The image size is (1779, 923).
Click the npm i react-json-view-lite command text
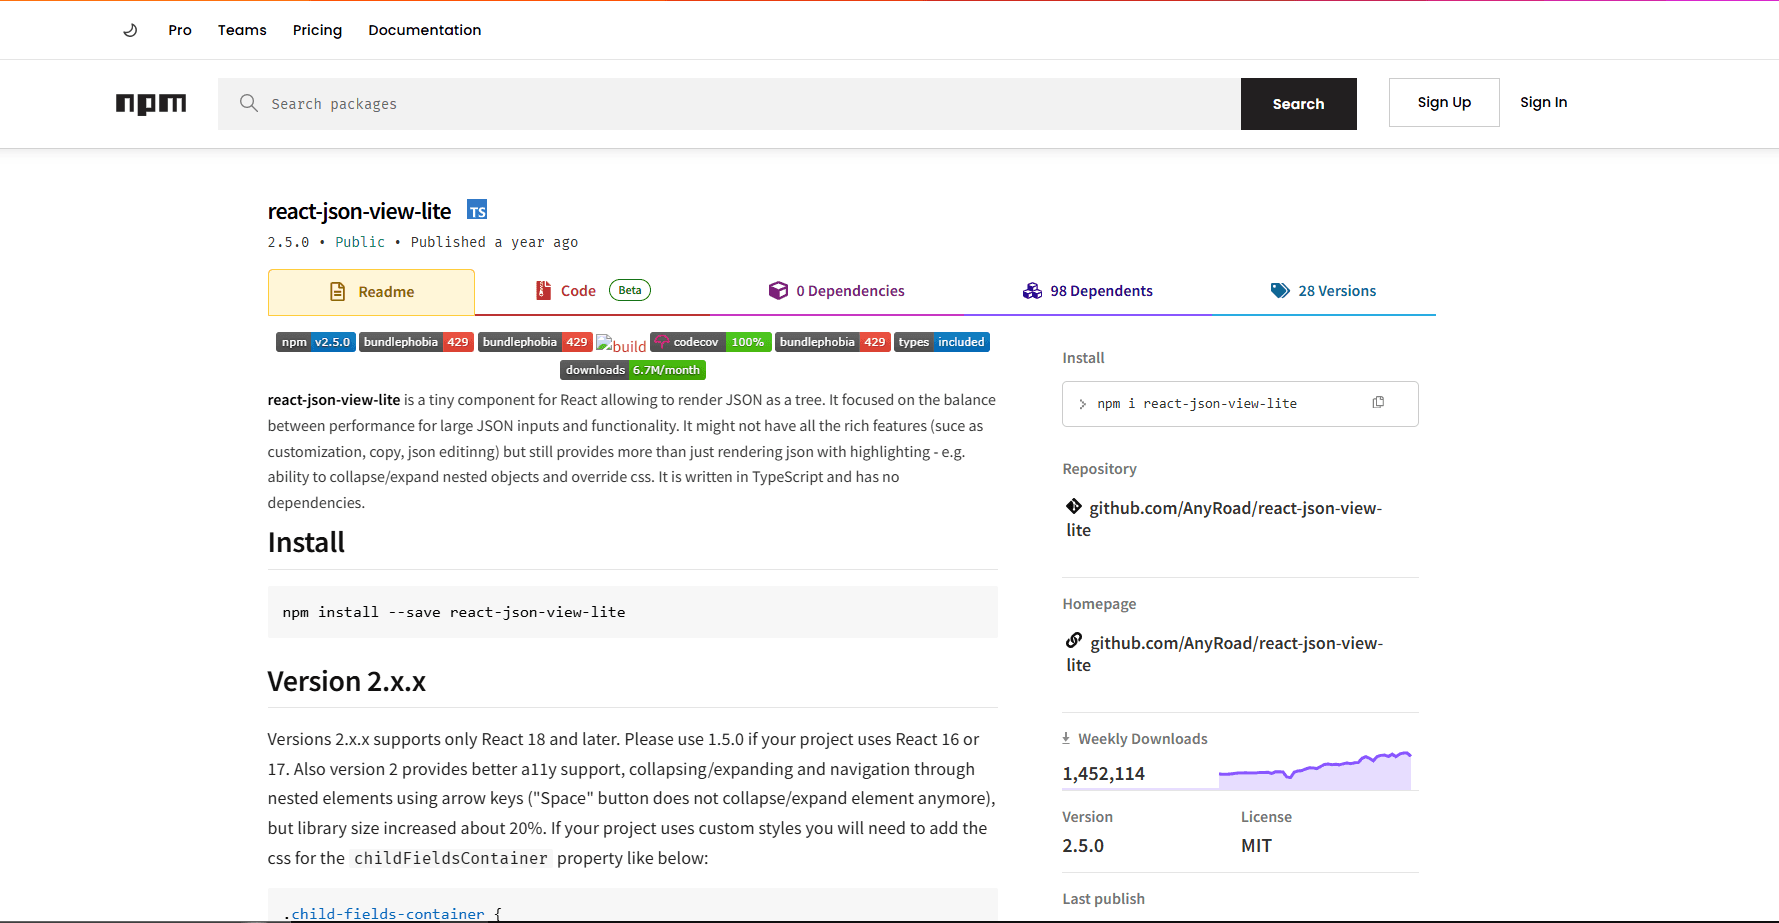click(1197, 404)
